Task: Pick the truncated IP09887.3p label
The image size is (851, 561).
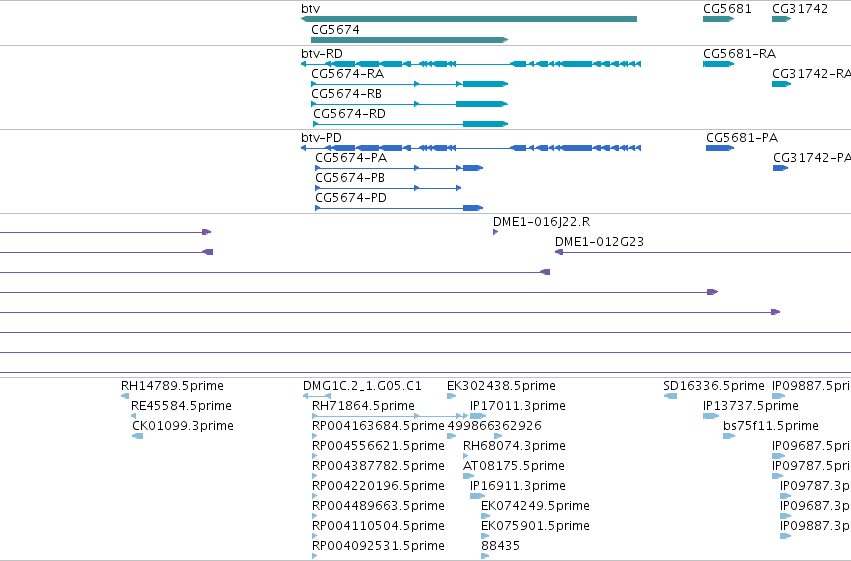Action: coord(815,526)
